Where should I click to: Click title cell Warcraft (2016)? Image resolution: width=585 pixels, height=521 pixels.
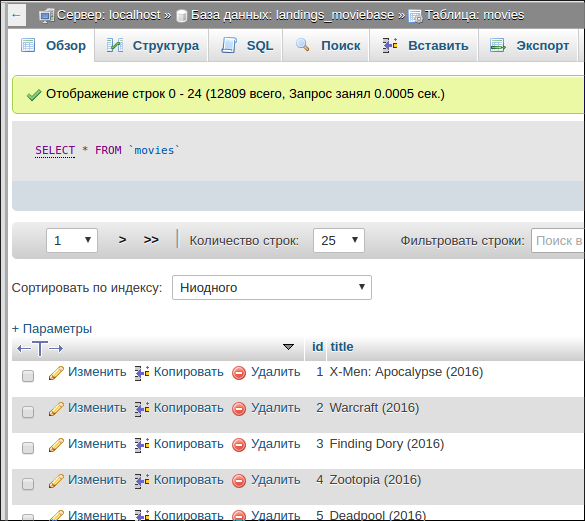tap(374, 408)
